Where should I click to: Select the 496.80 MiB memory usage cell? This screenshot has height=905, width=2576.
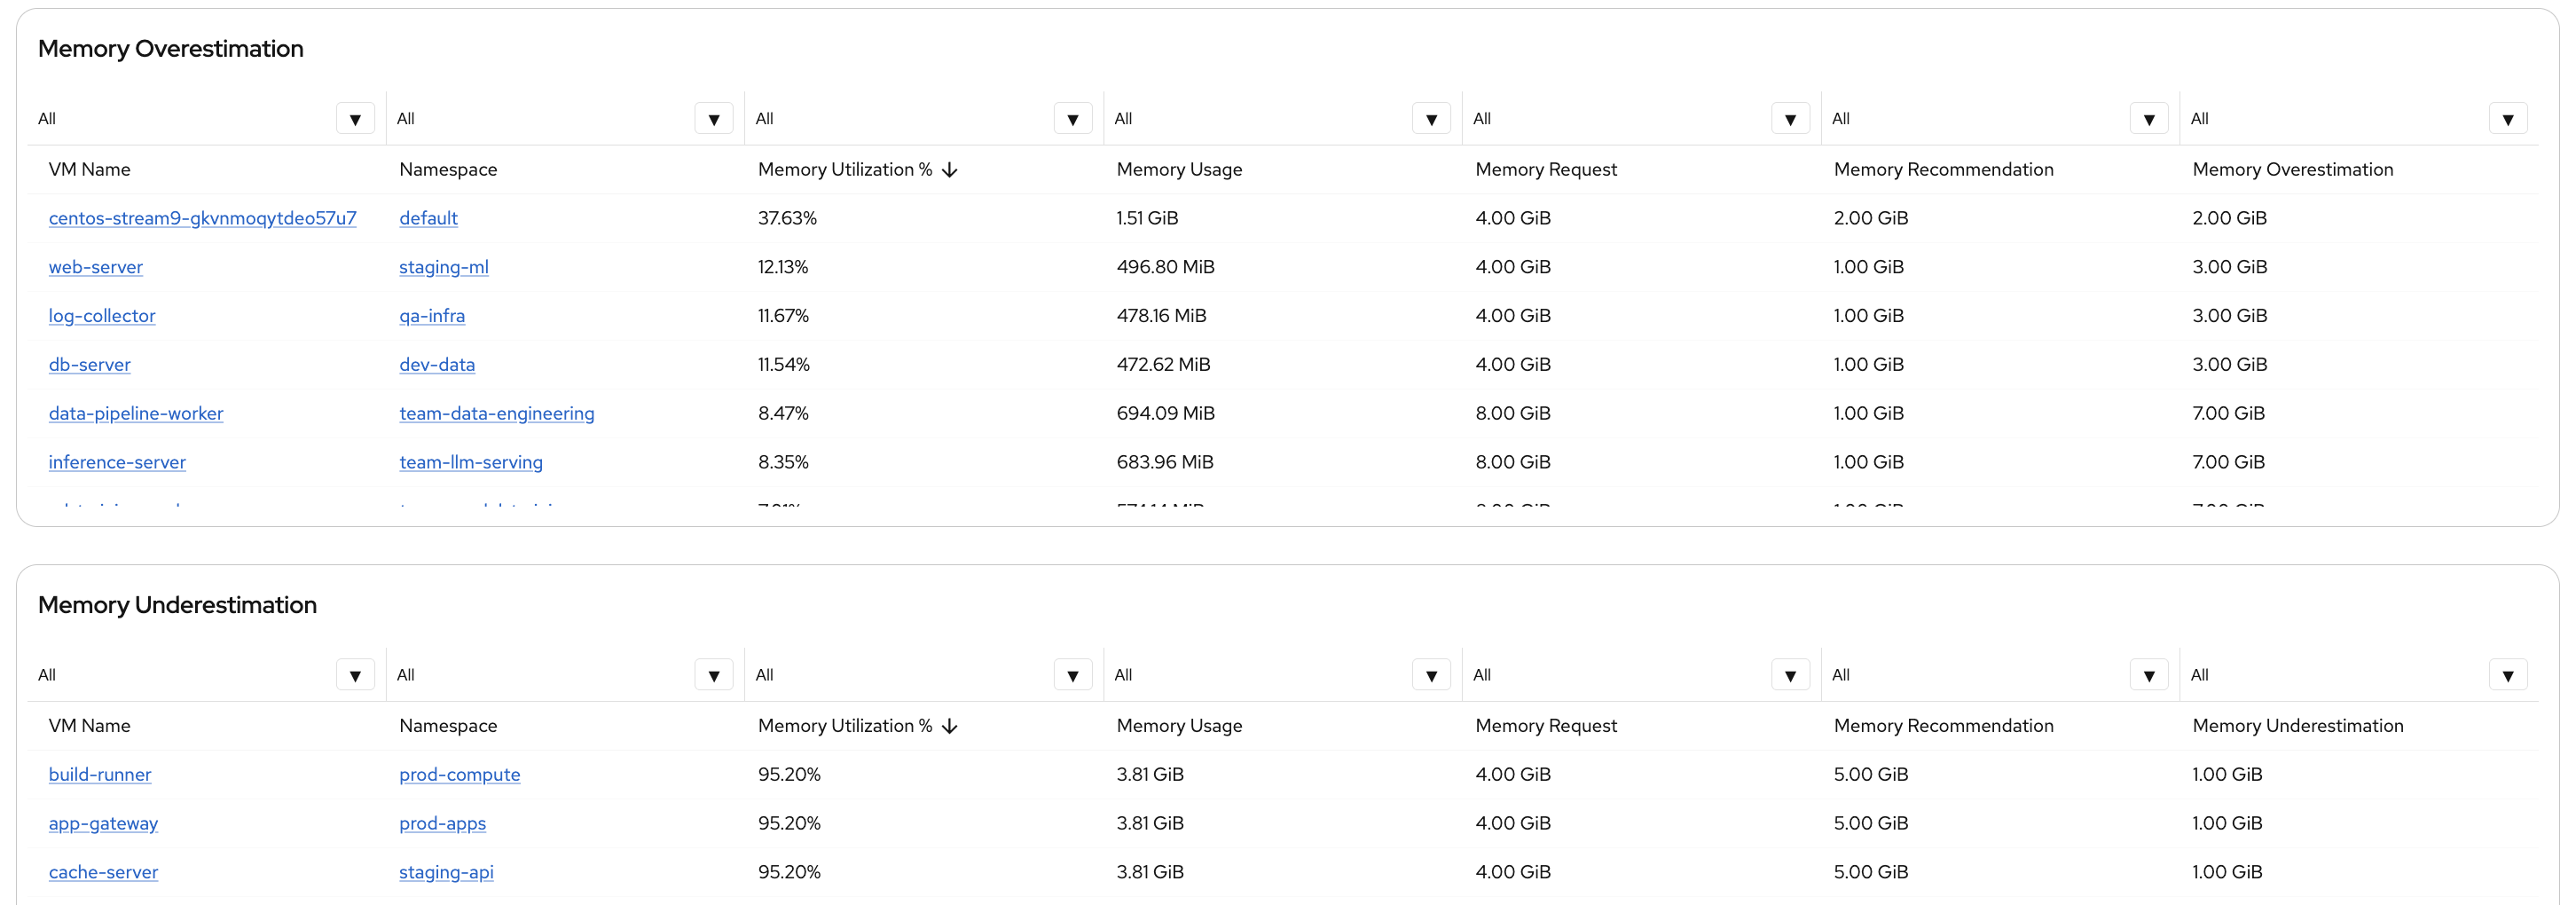1165,267
